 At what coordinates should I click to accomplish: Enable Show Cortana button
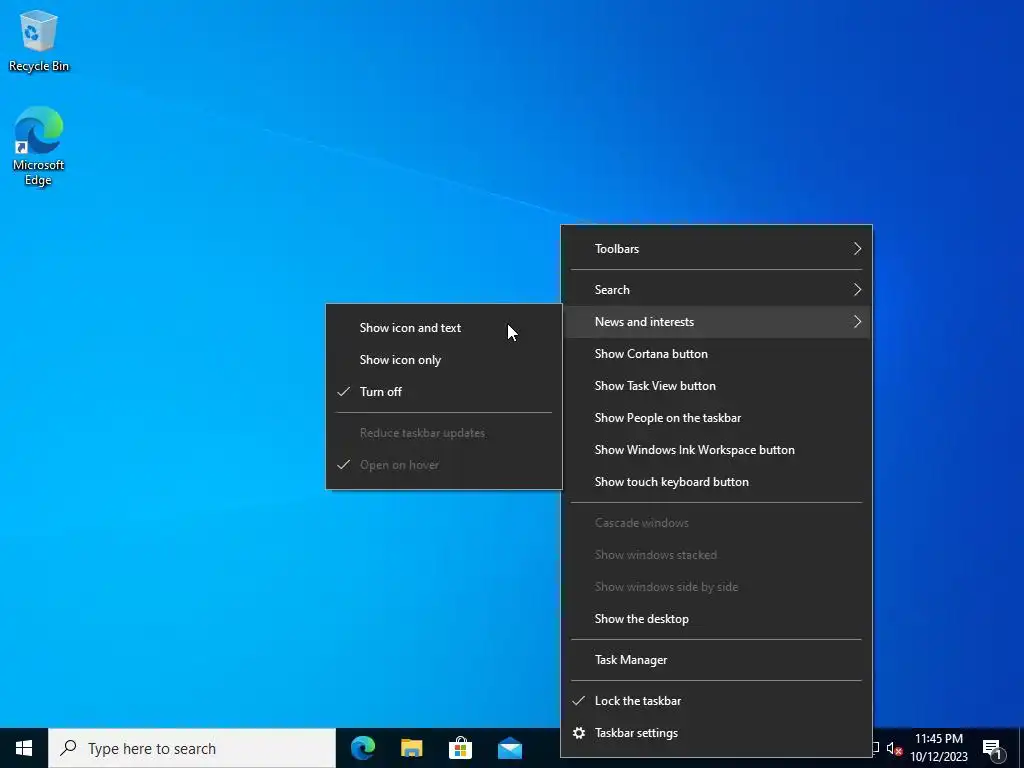(716, 354)
